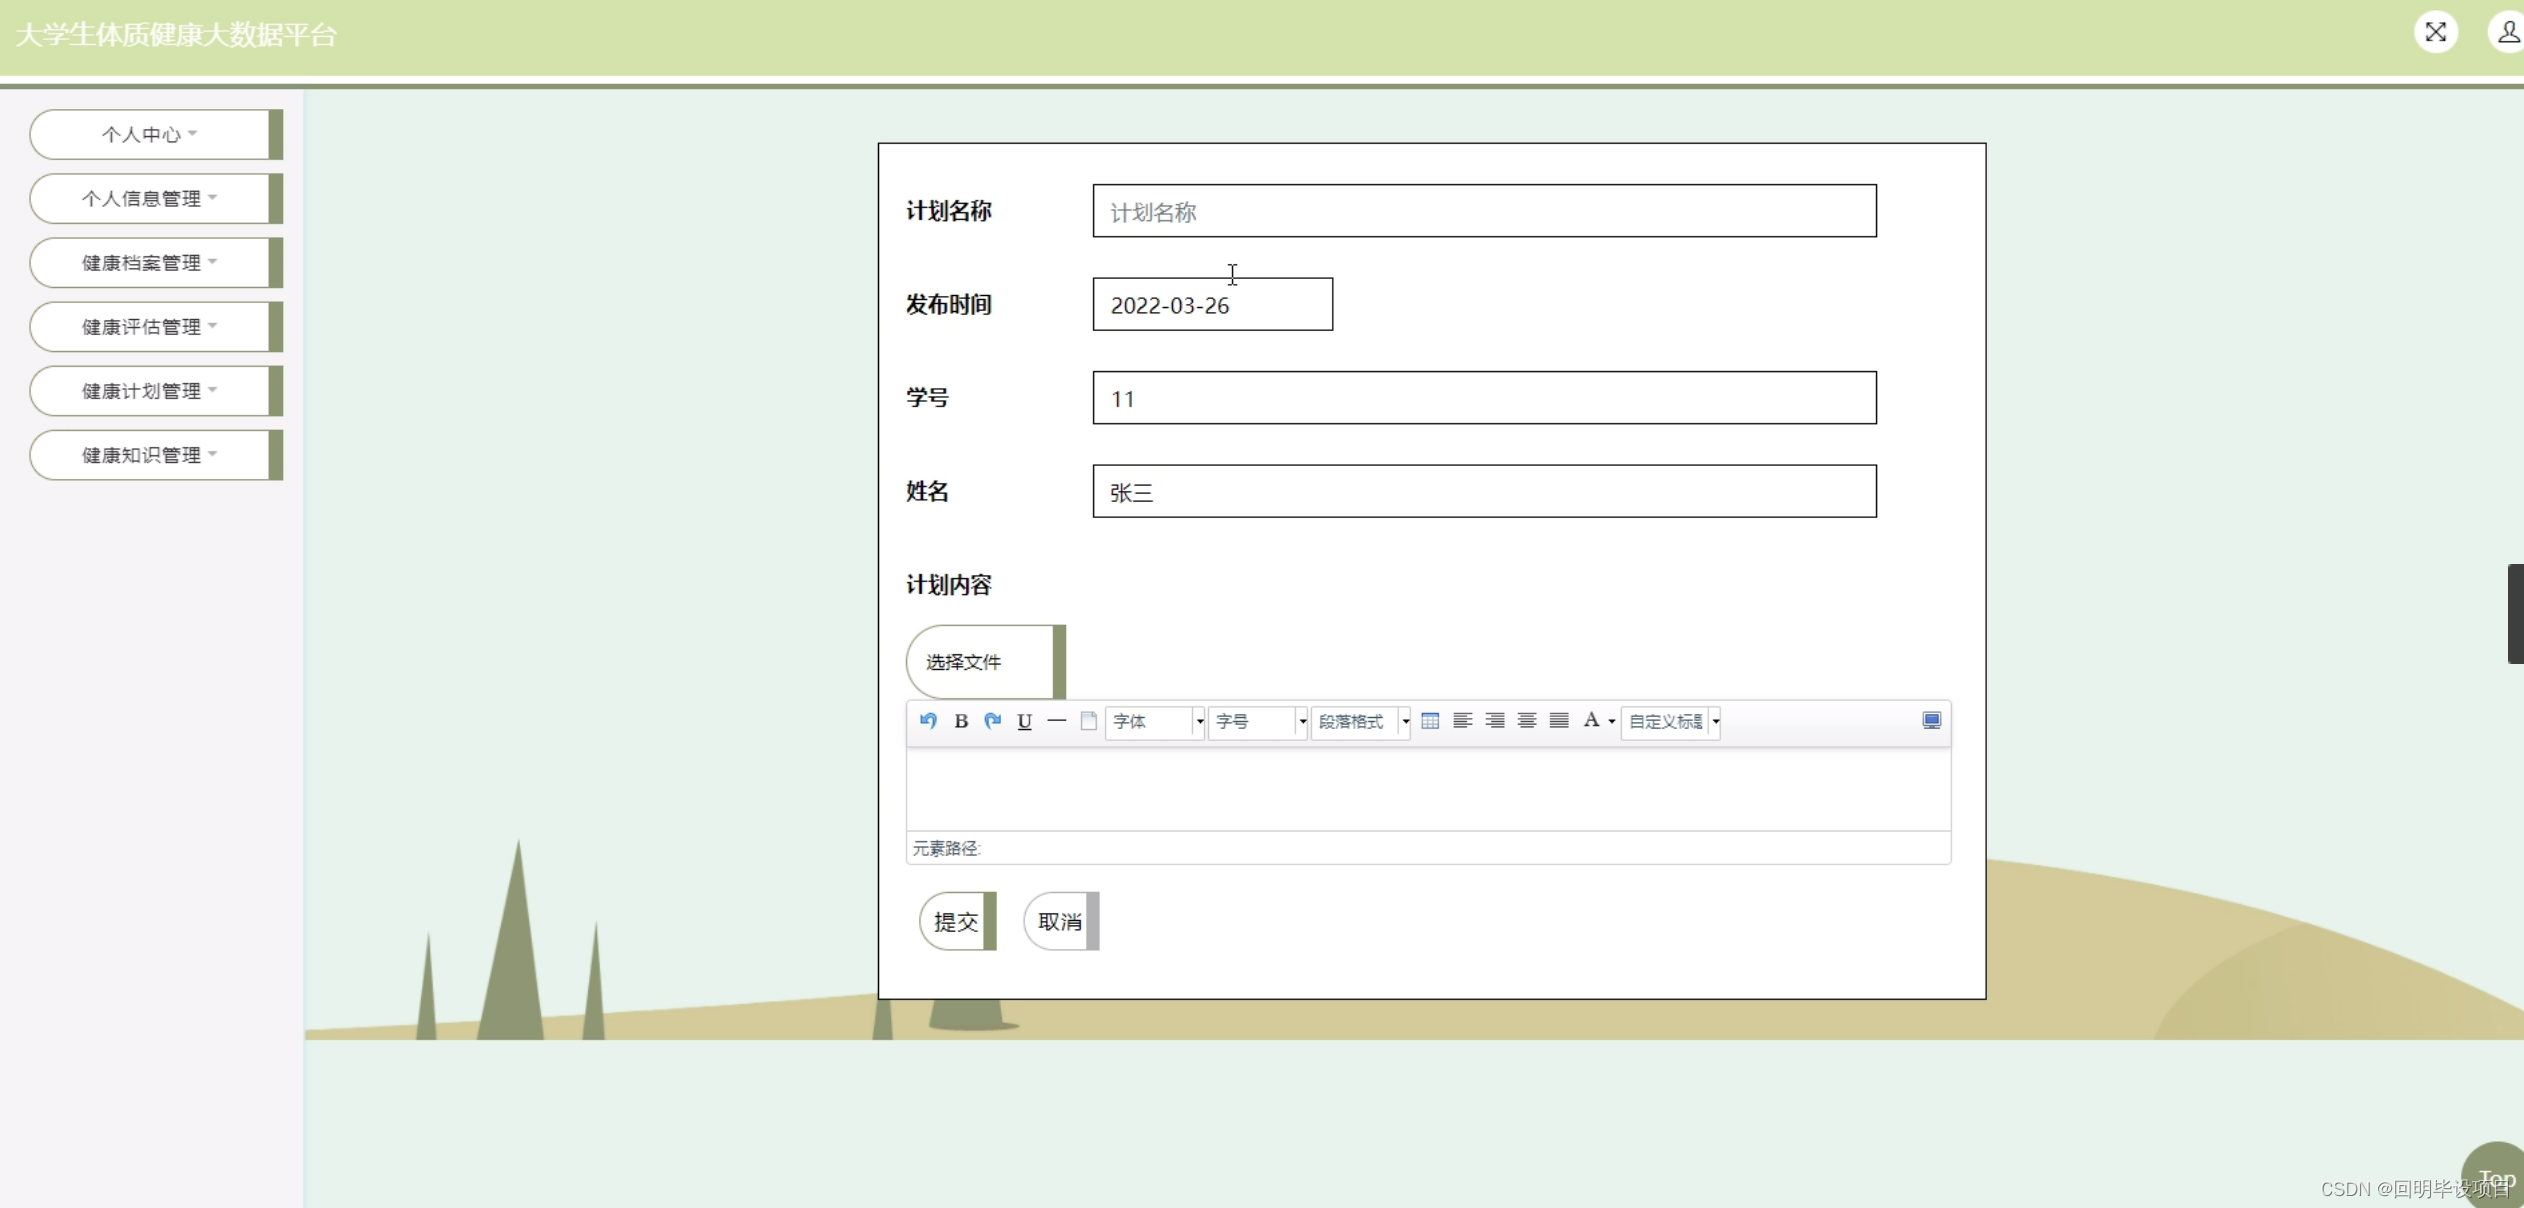The width and height of the screenshot is (2524, 1208).
Task: Insert a horizontal line via editor toolbar
Action: tap(1056, 721)
